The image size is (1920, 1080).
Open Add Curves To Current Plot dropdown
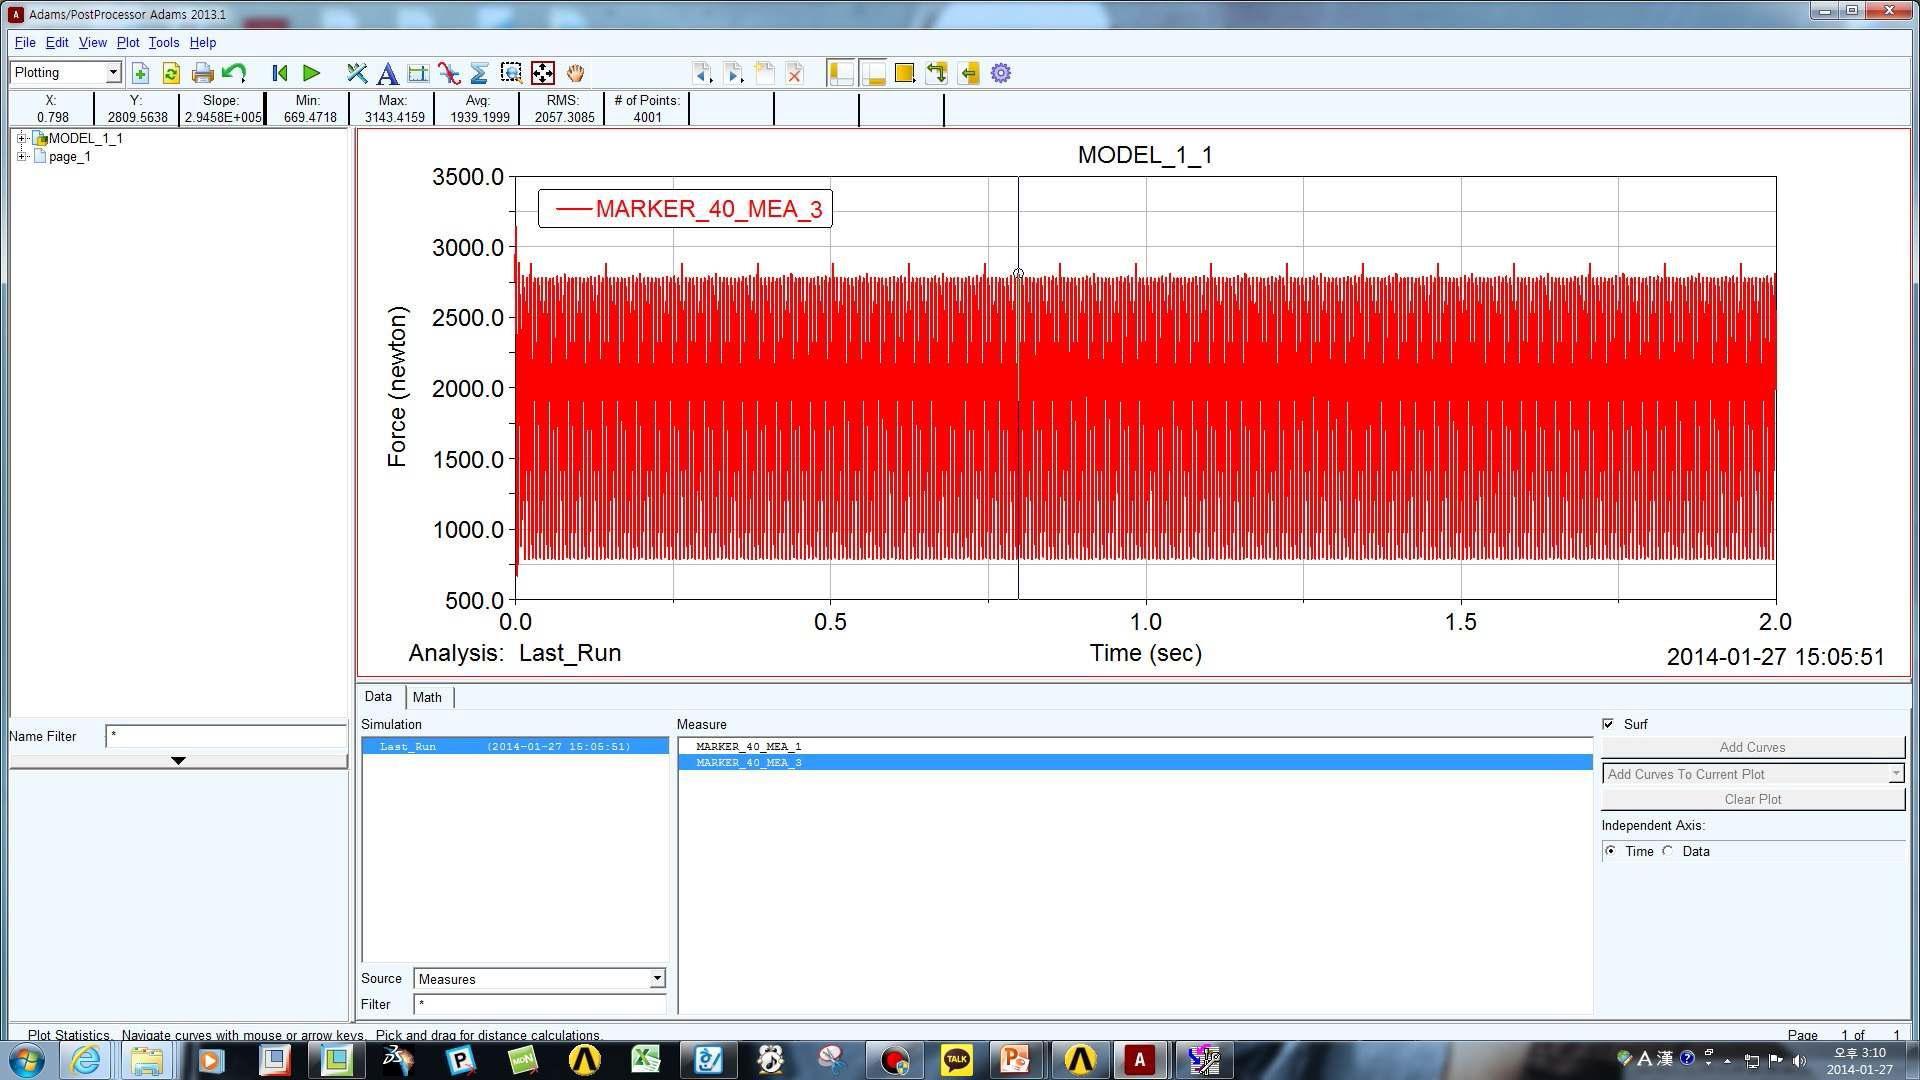(1752, 774)
